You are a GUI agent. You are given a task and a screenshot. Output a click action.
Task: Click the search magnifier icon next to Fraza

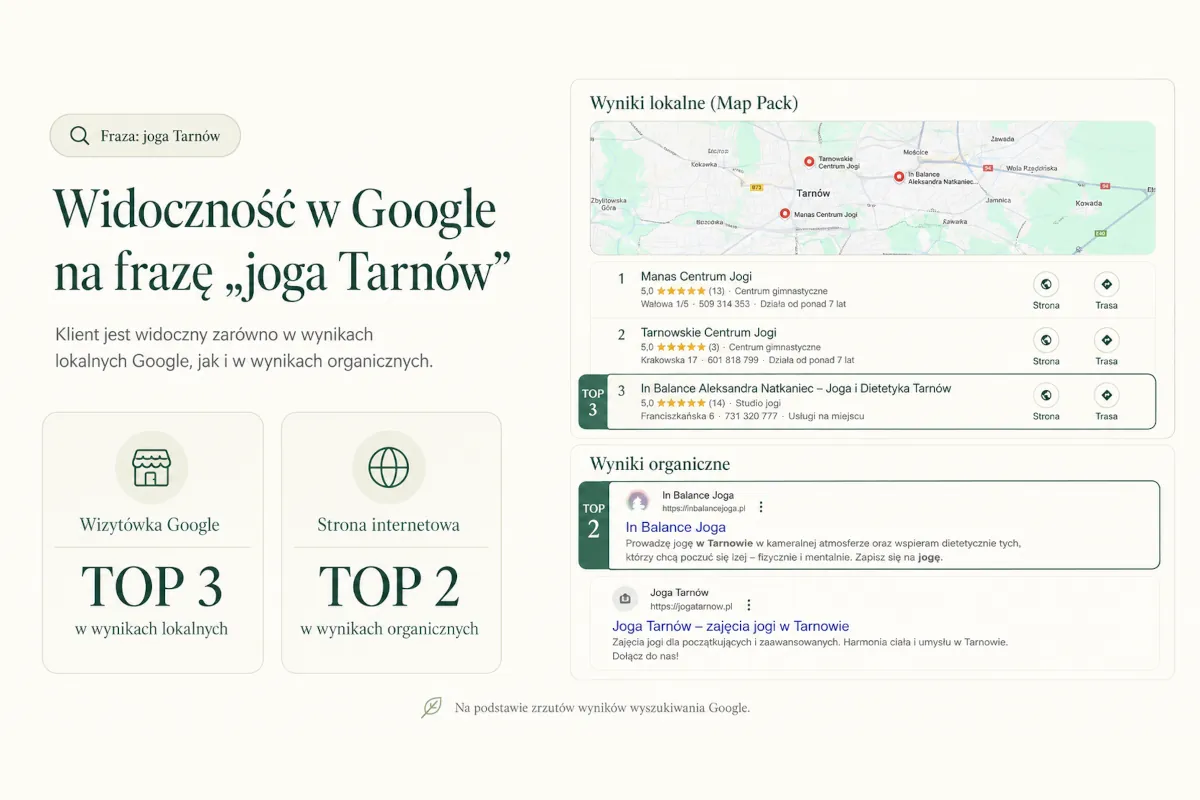79,136
